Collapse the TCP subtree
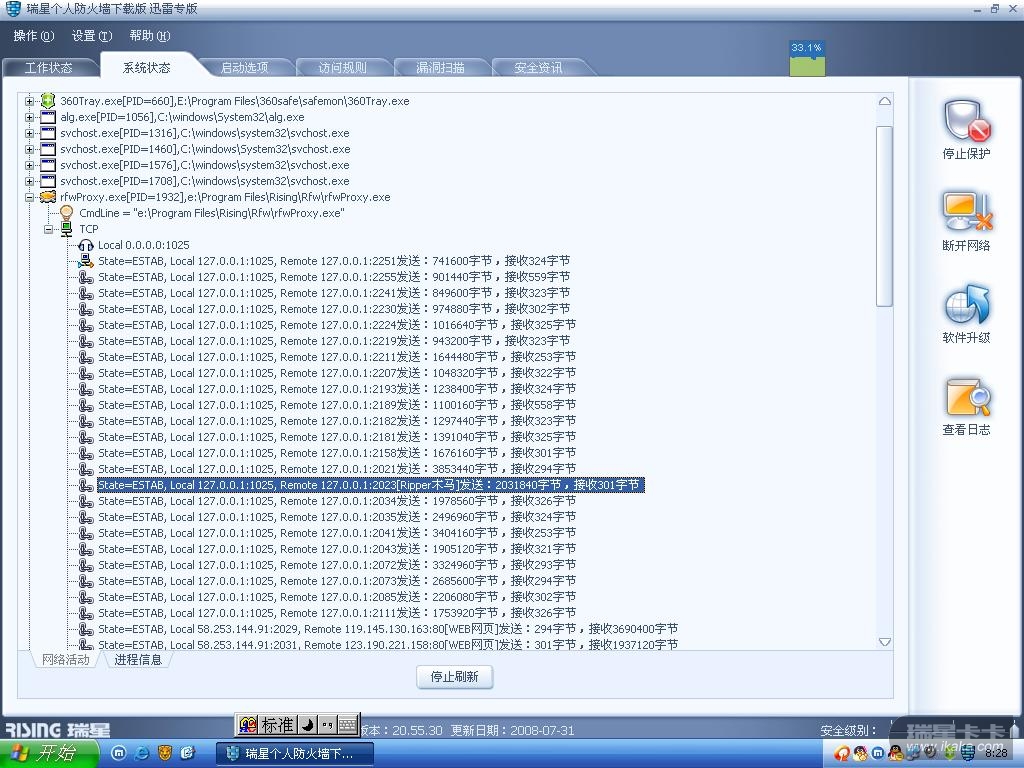 click(48, 229)
